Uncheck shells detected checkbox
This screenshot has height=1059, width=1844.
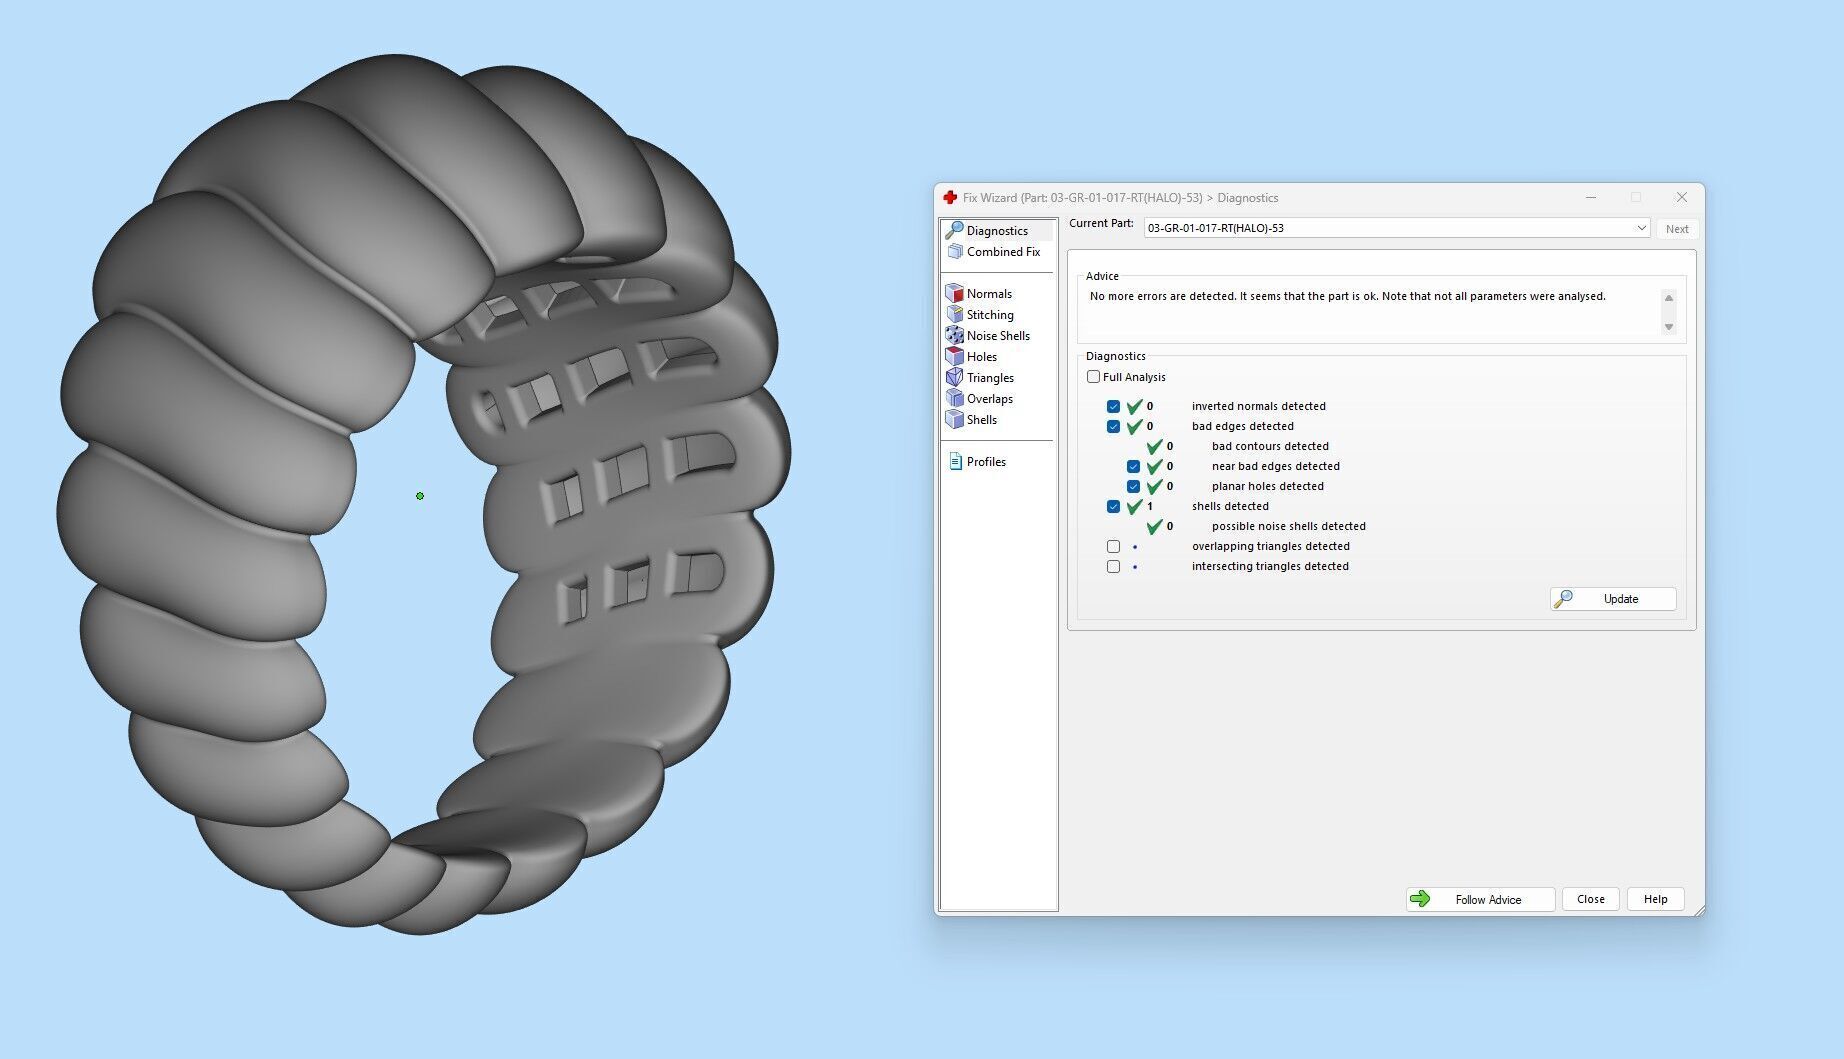coord(1113,506)
